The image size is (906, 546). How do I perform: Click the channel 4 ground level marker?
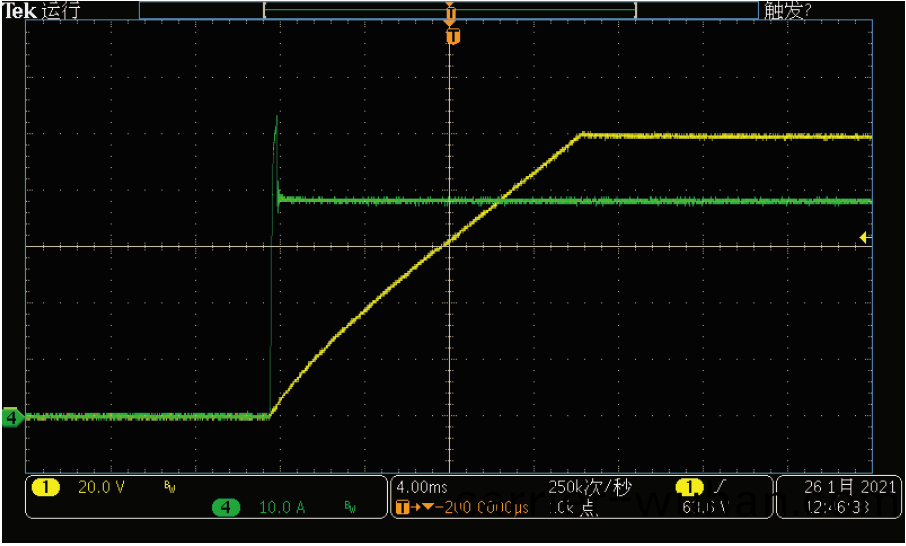click(x=12, y=417)
